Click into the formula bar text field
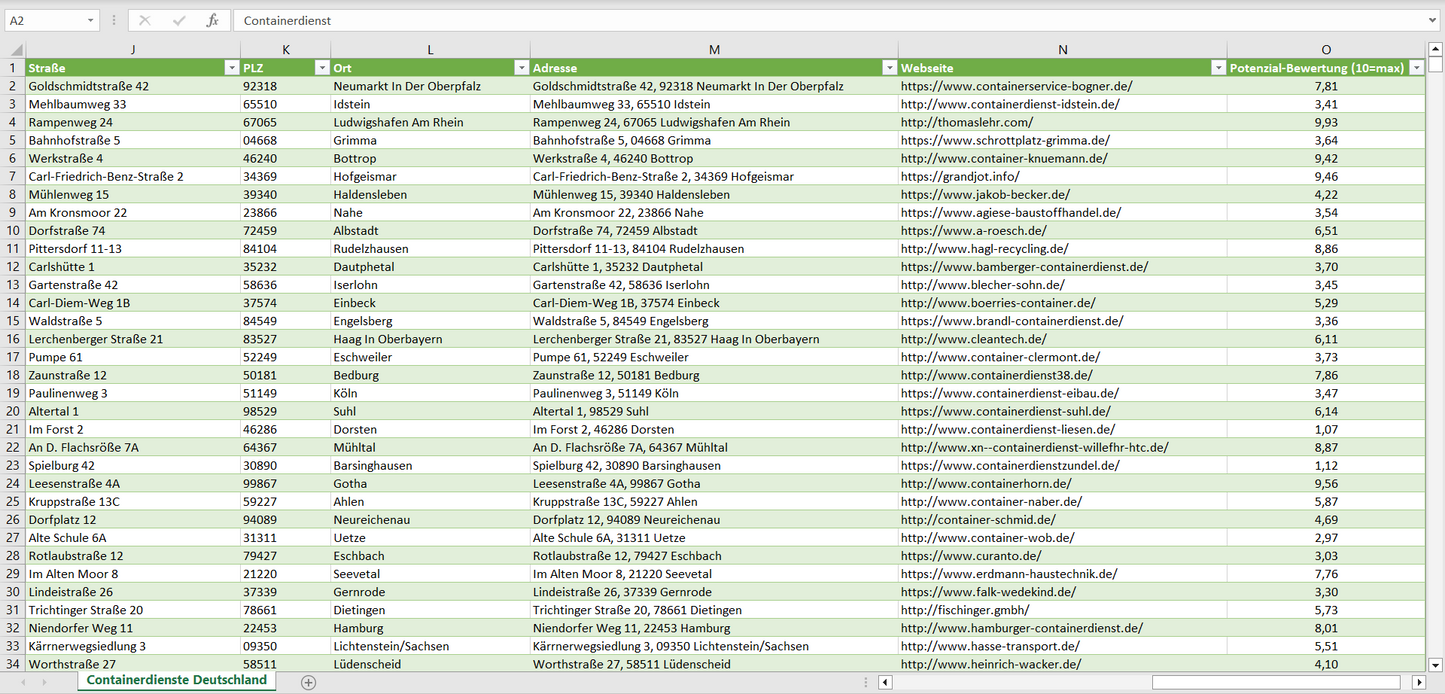Image resolution: width=1445 pixels, height=694 pixels. coord(800,20)
